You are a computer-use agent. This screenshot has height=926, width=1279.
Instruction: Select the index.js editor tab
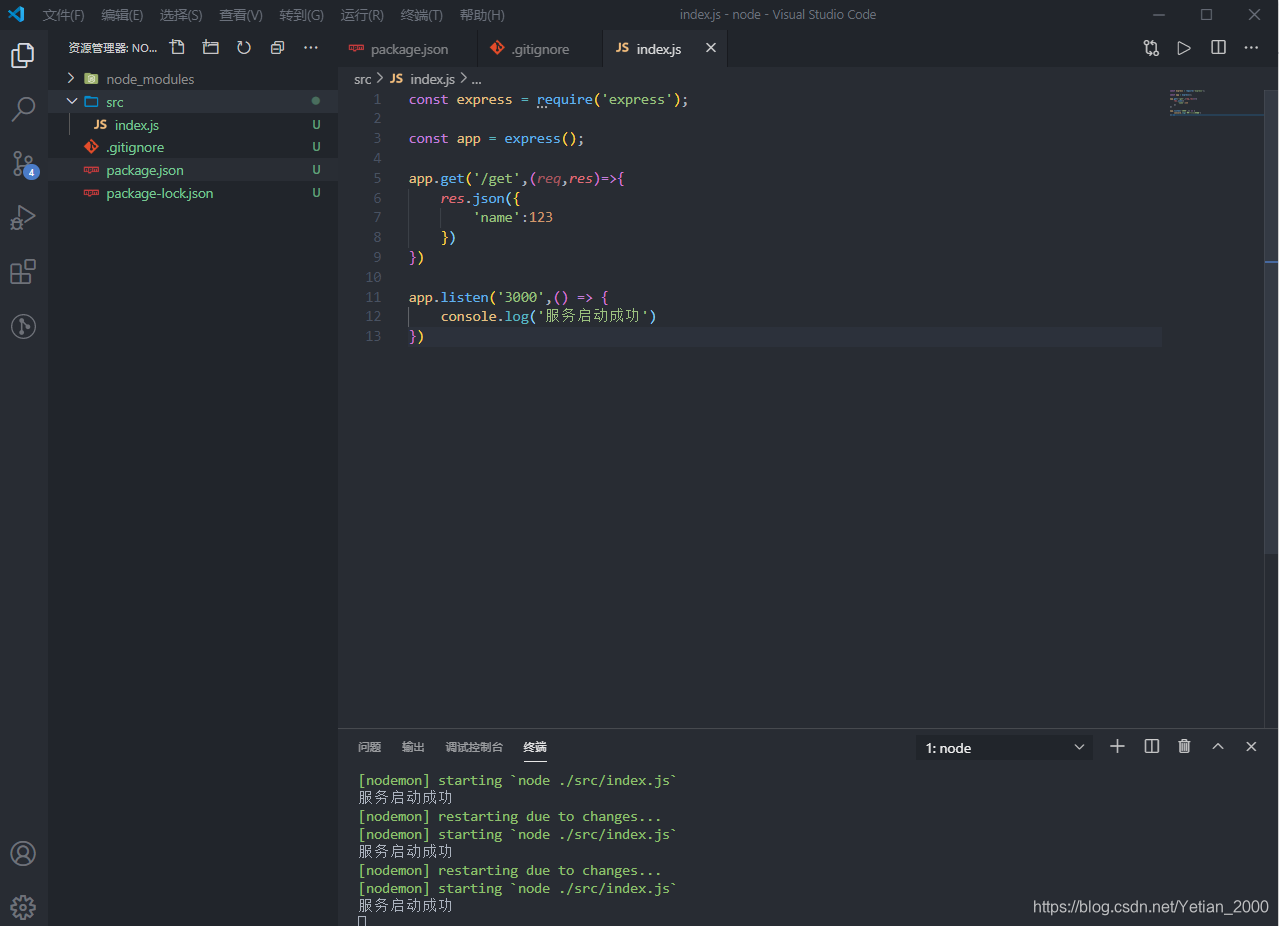(x=665, y=48)
